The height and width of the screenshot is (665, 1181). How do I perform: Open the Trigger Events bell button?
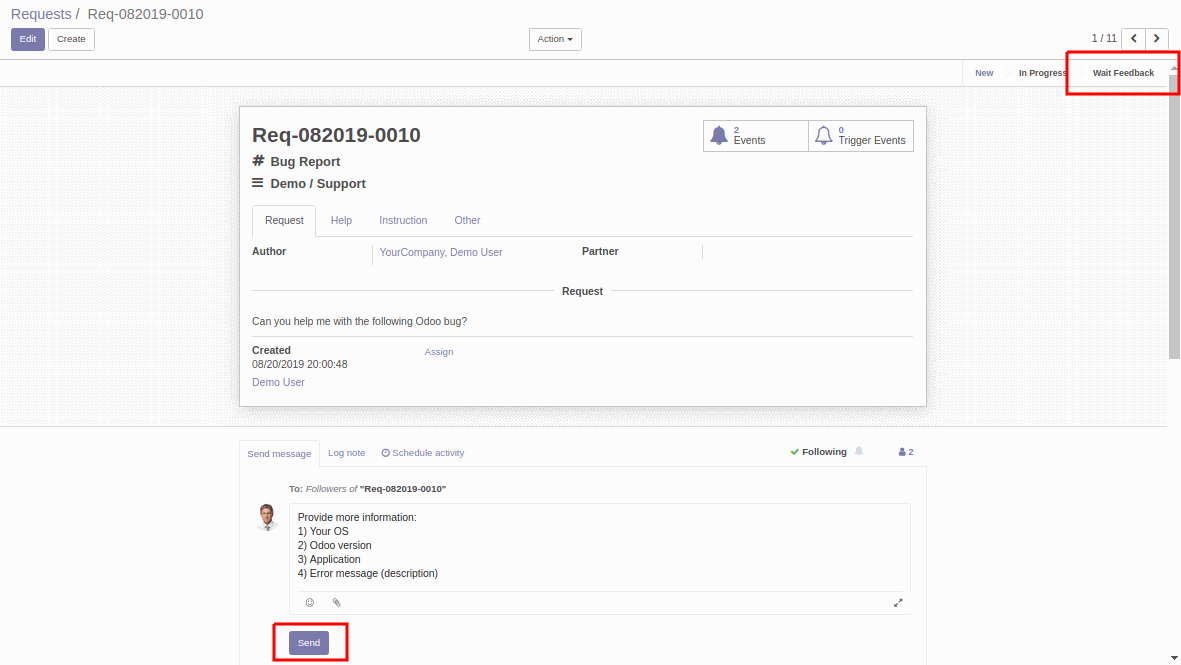tap(861, 136)
